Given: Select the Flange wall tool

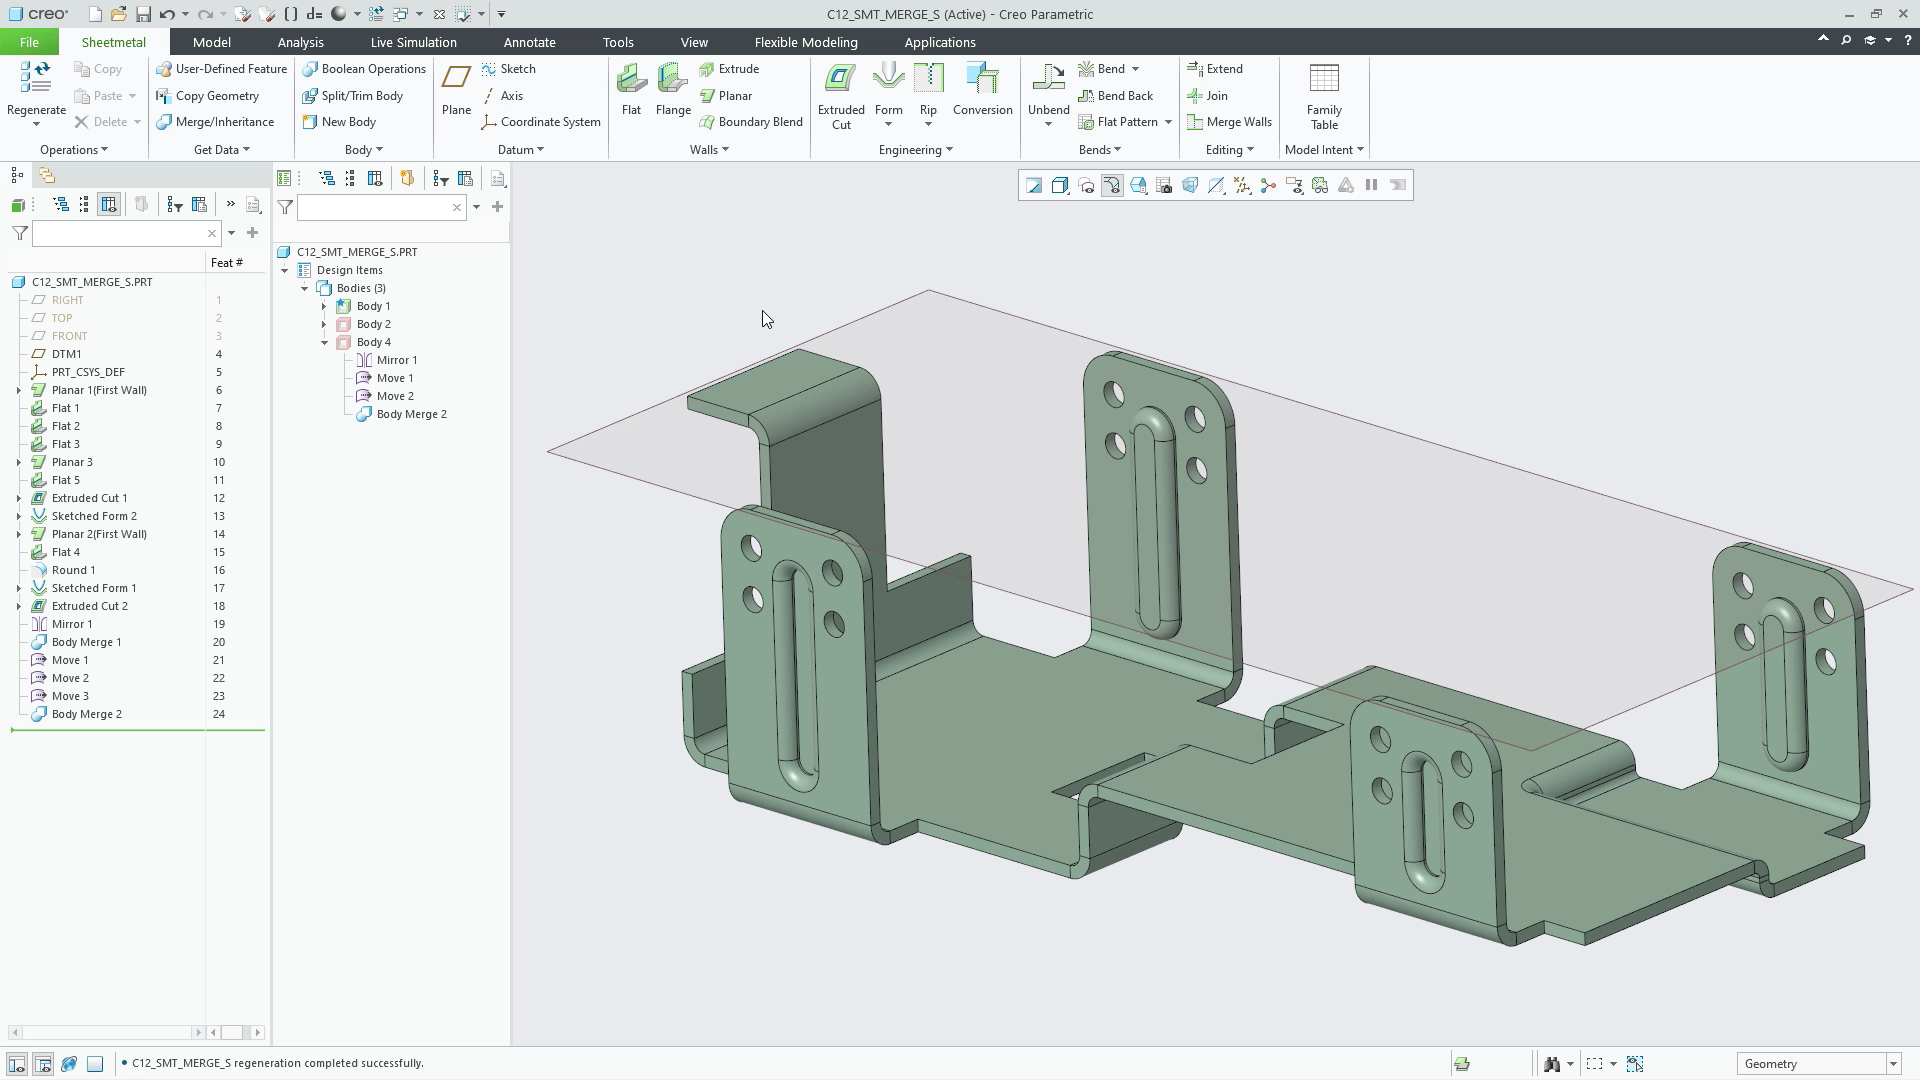Looking at the screenshot, I should point(673,90).
